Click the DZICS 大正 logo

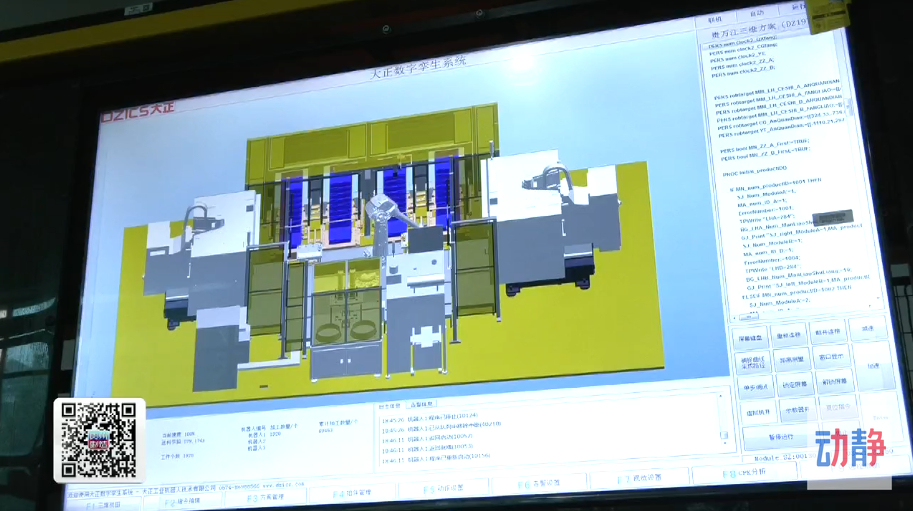click(141, 115)
